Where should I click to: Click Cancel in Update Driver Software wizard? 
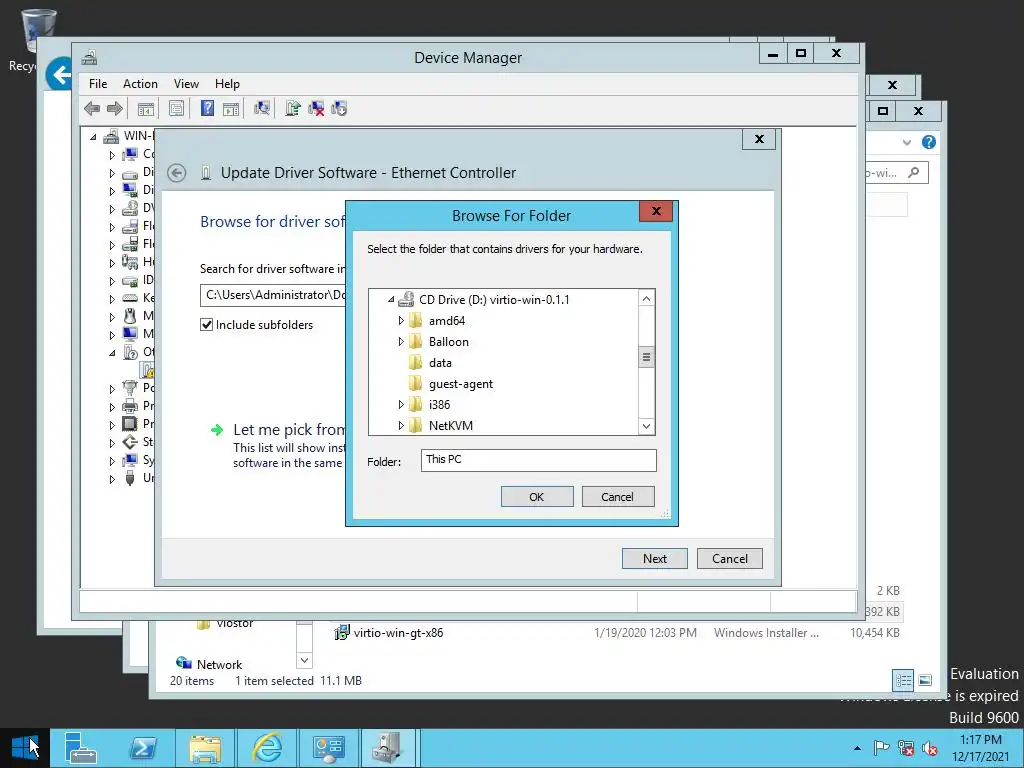click(729, 558)
